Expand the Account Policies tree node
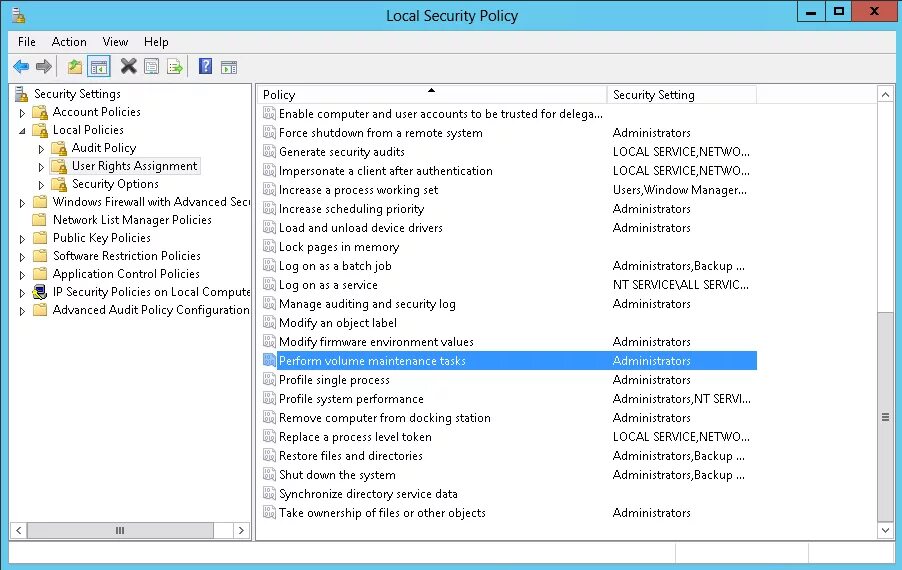The width and height of the screenshot is (902, 570). tap(22, 112)
